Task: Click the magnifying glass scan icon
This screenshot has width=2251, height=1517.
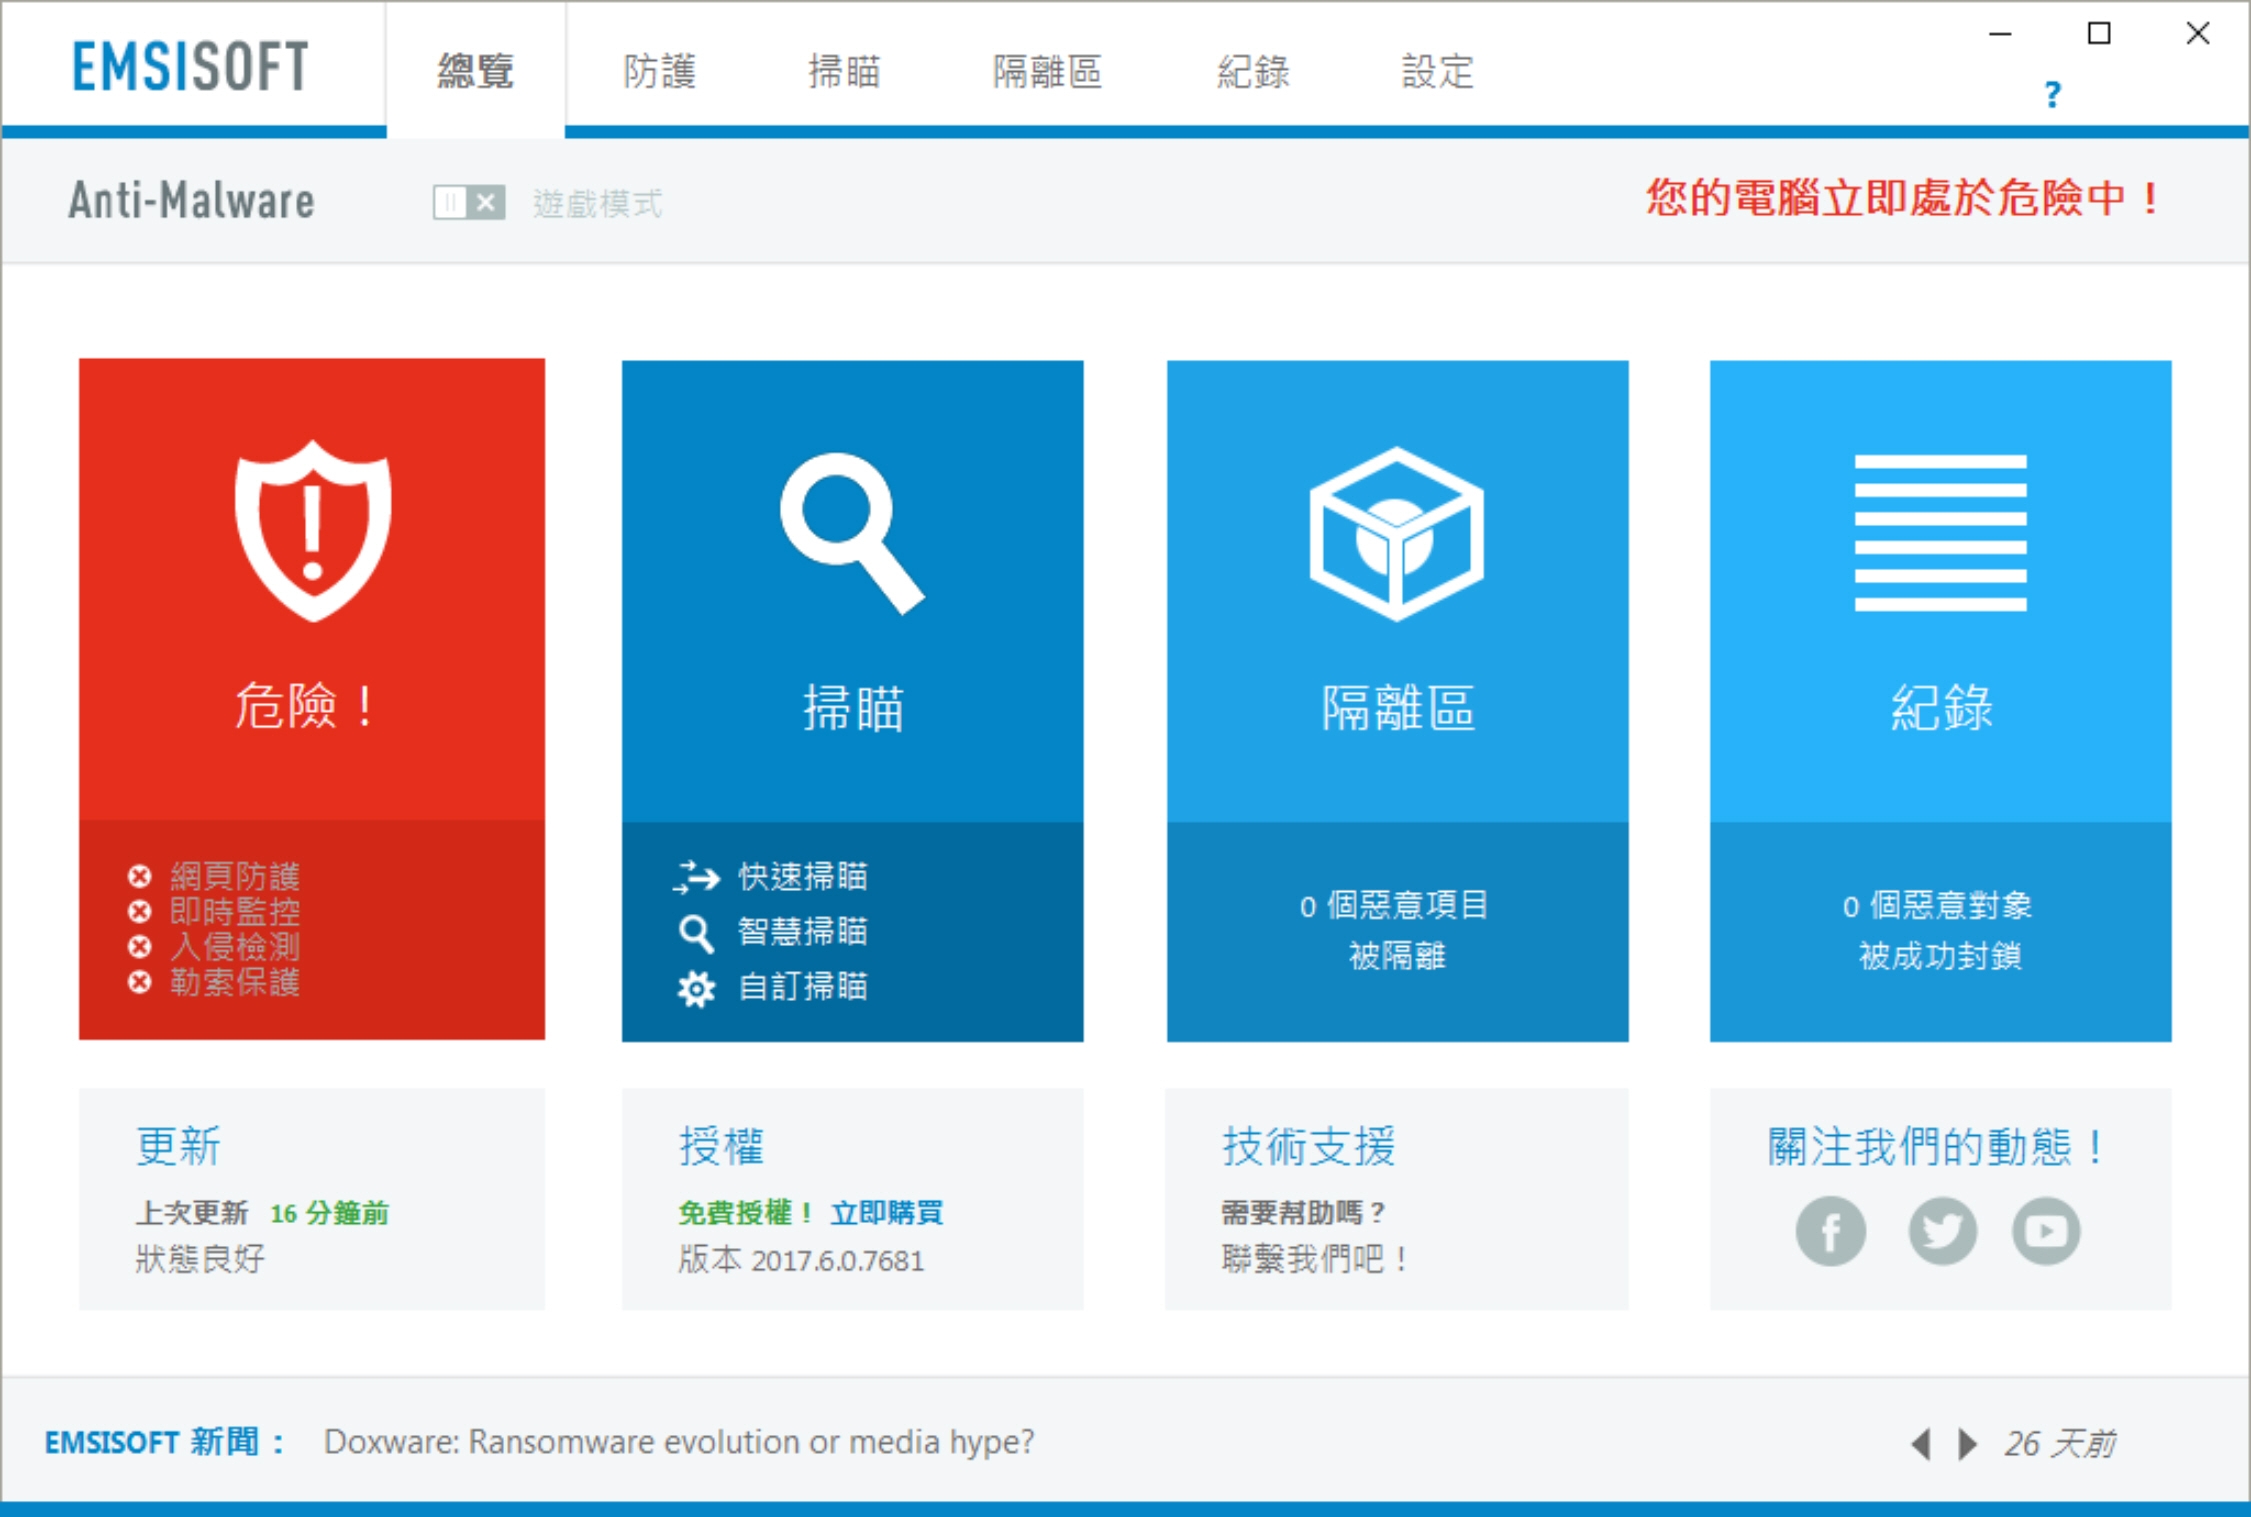Action: click(x=852, y=533)
